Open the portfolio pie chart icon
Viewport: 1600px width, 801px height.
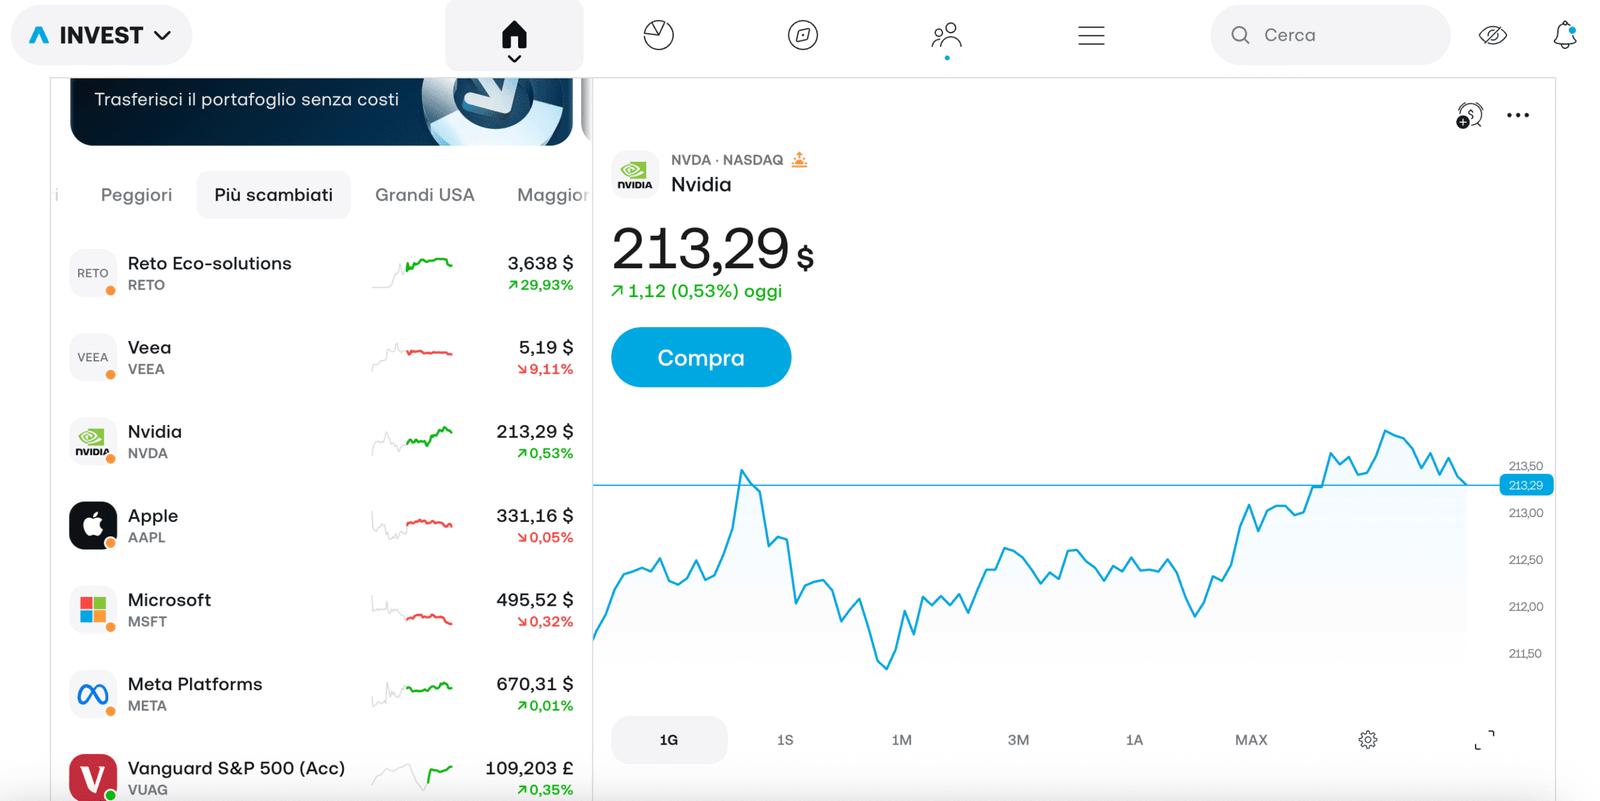tap(658, 35)
